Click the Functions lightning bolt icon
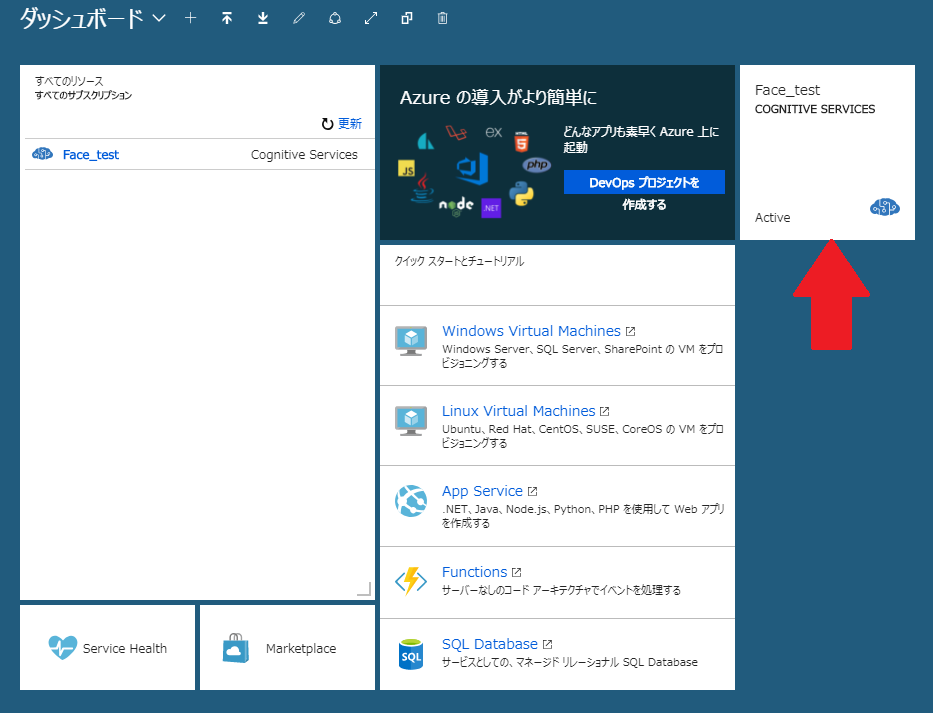This screenshot has height=713, width=933. pos(411,581)
